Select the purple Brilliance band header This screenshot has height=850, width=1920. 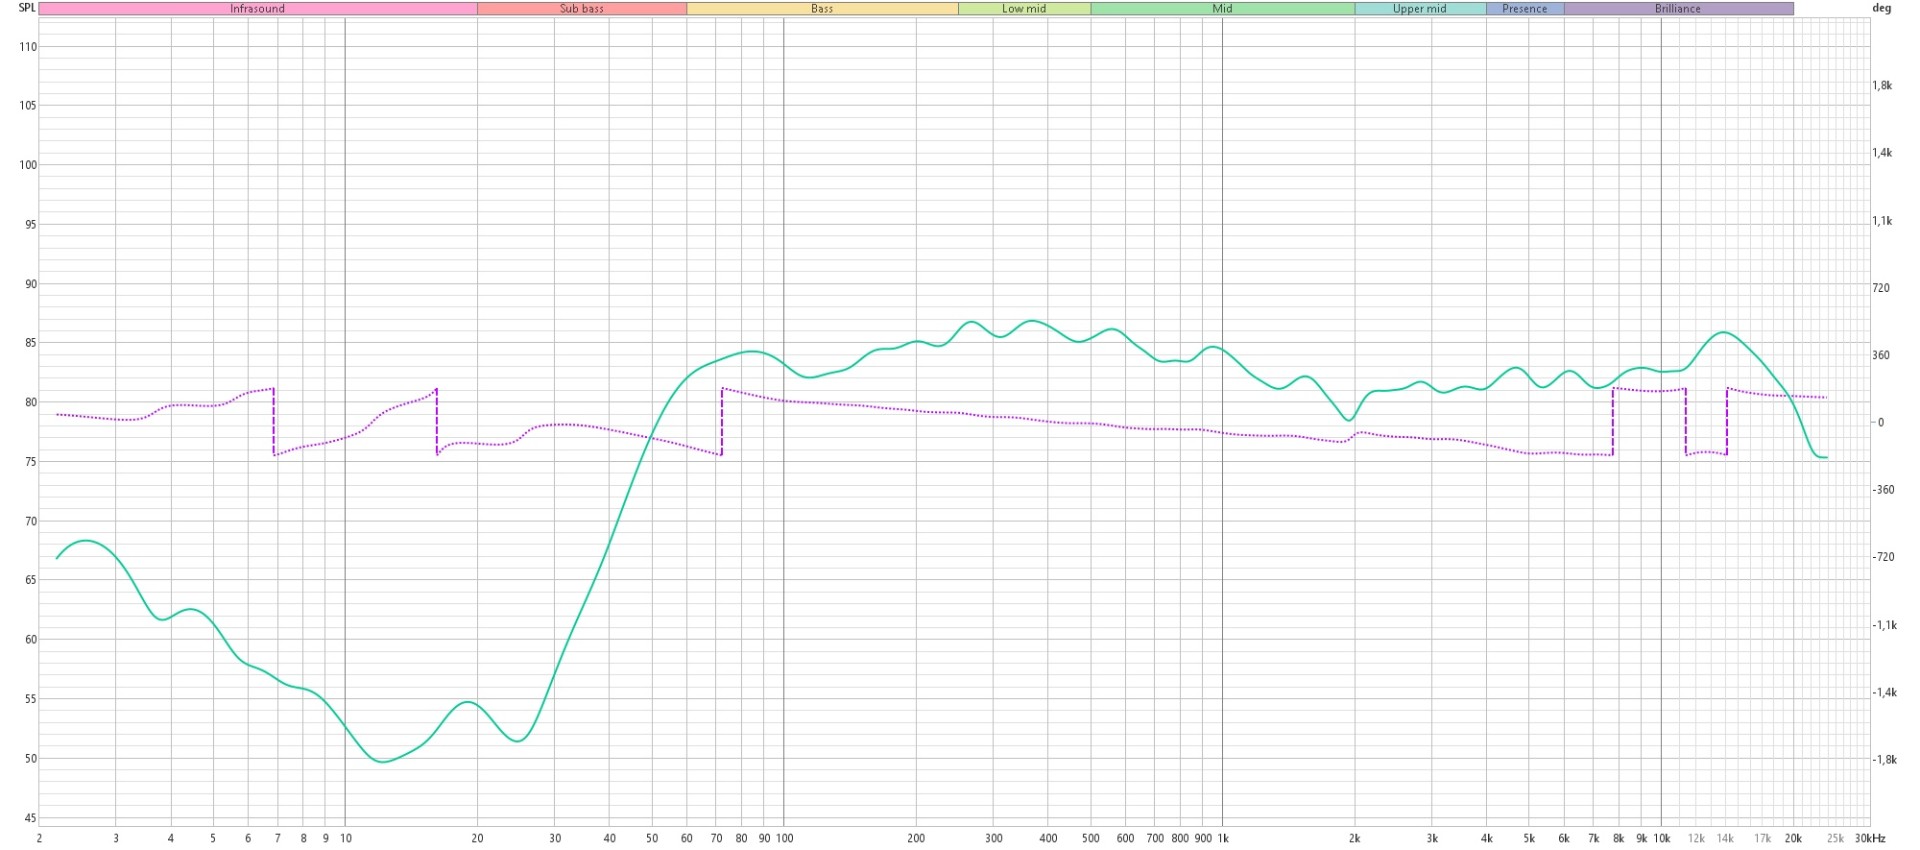1677,9
